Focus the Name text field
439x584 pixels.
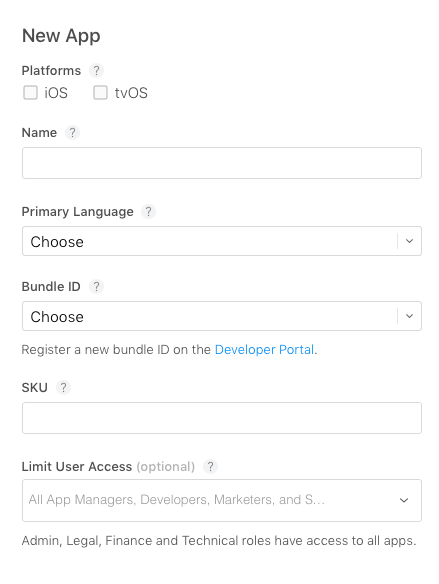(222, 163)
